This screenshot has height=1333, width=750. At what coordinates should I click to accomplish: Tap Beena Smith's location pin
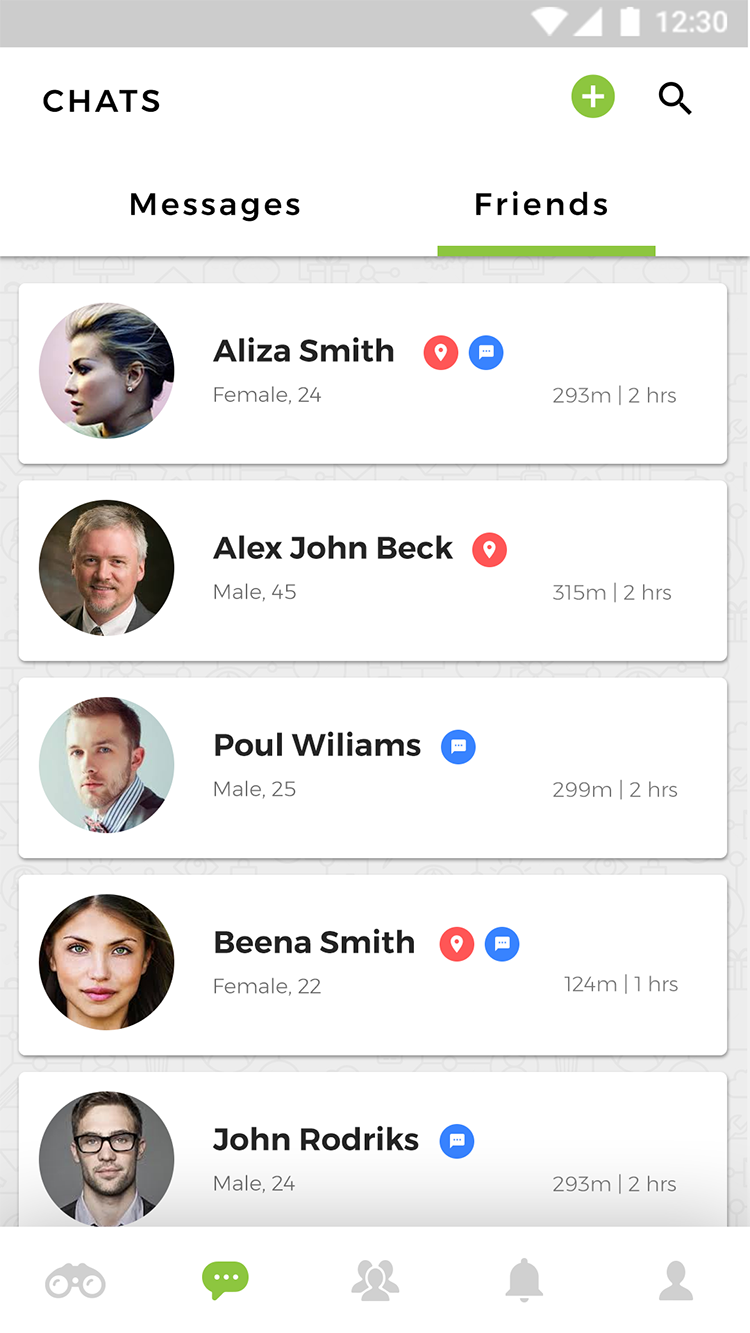pos(456,943)
